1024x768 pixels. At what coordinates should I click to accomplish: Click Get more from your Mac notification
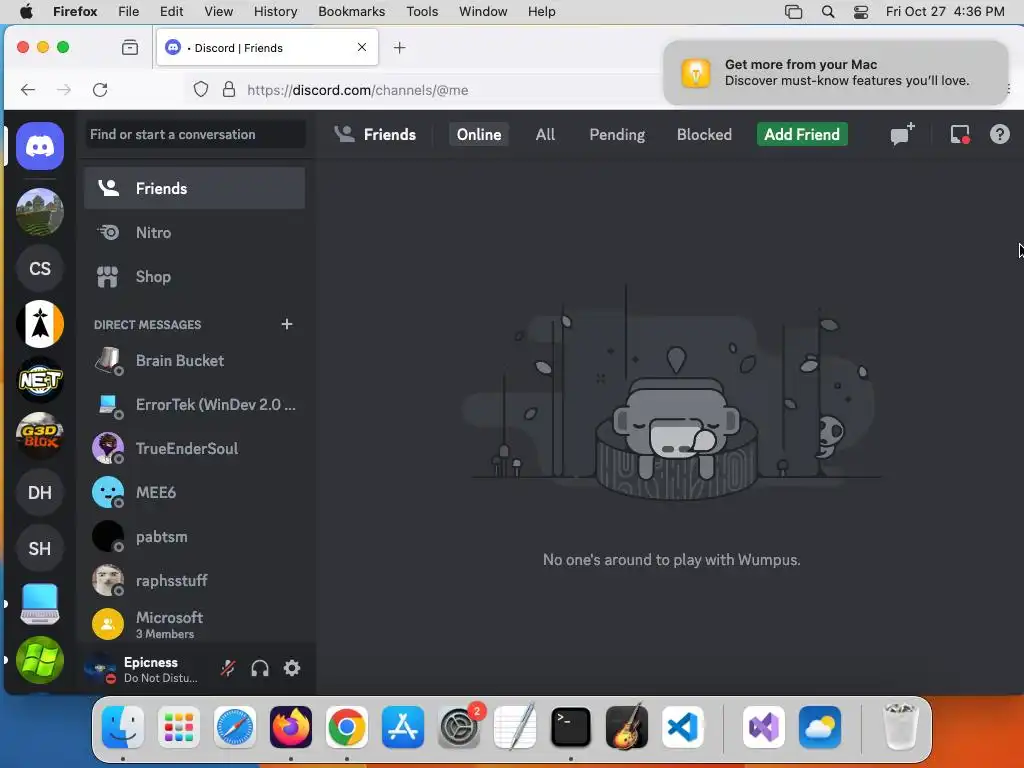point(835,72)
